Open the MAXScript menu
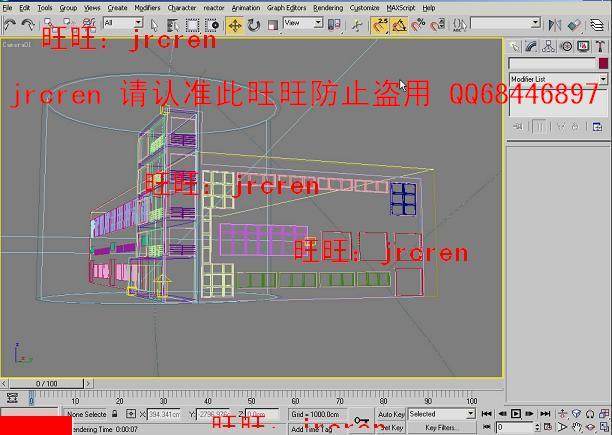 point(400,8)
